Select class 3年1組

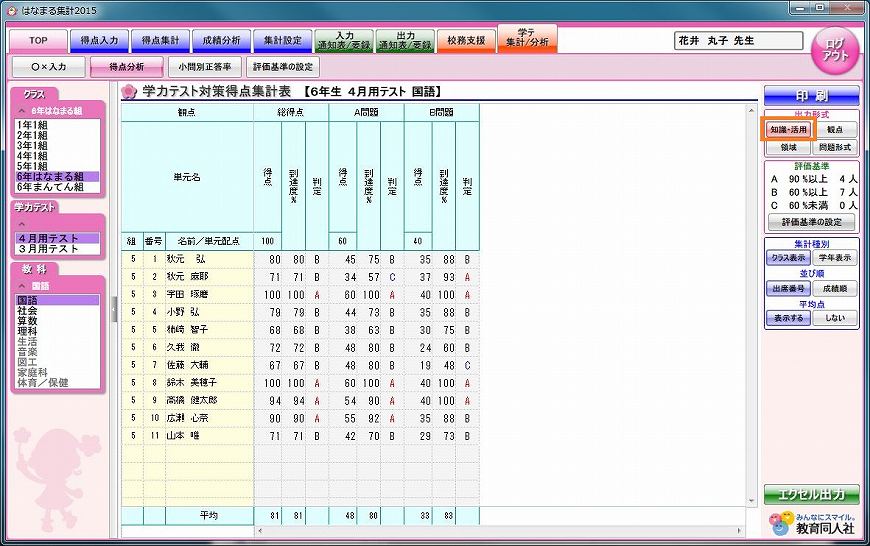[58, 145]
